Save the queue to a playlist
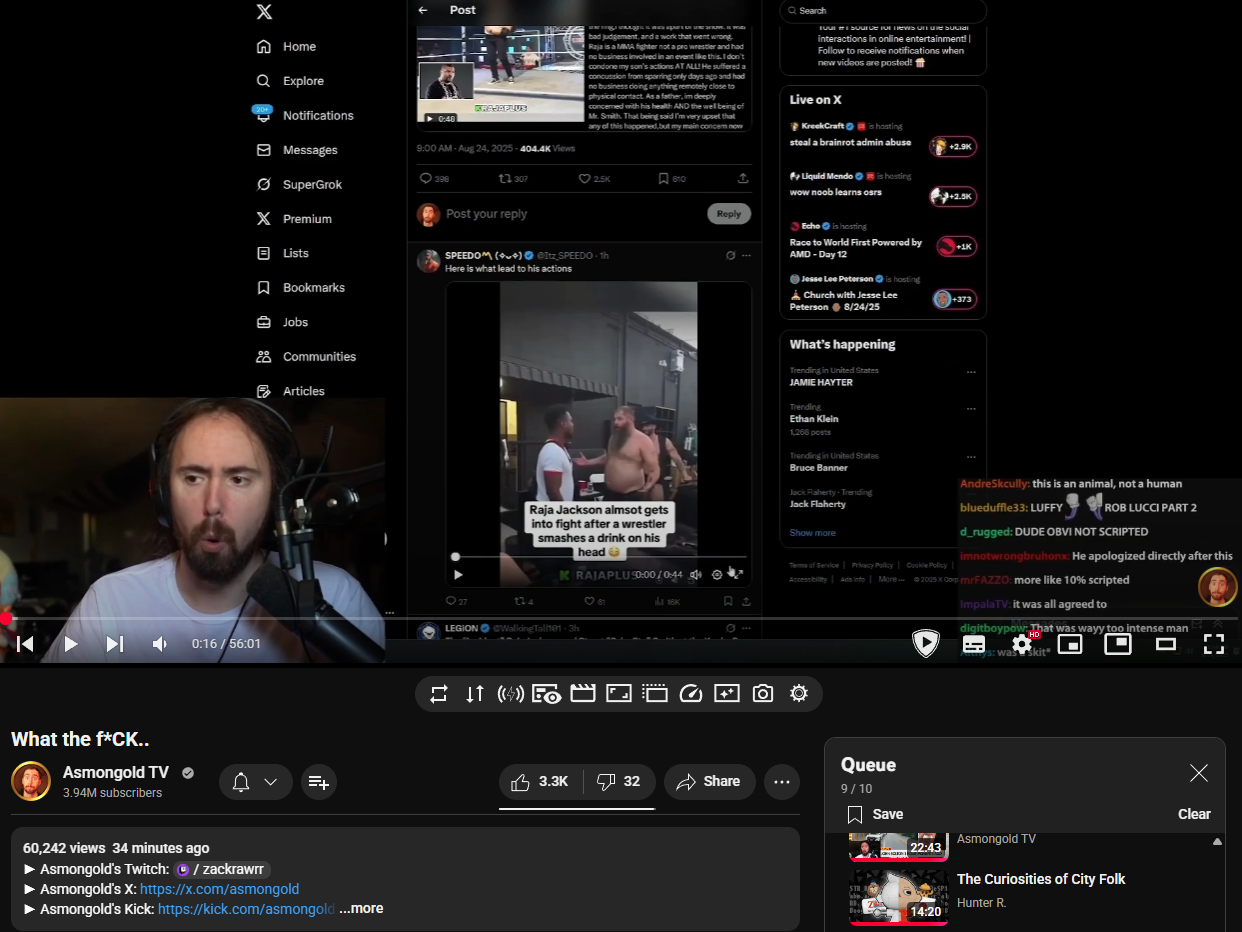The height and width of the screenshot is (932, 1242). click(x=875, y=814)
